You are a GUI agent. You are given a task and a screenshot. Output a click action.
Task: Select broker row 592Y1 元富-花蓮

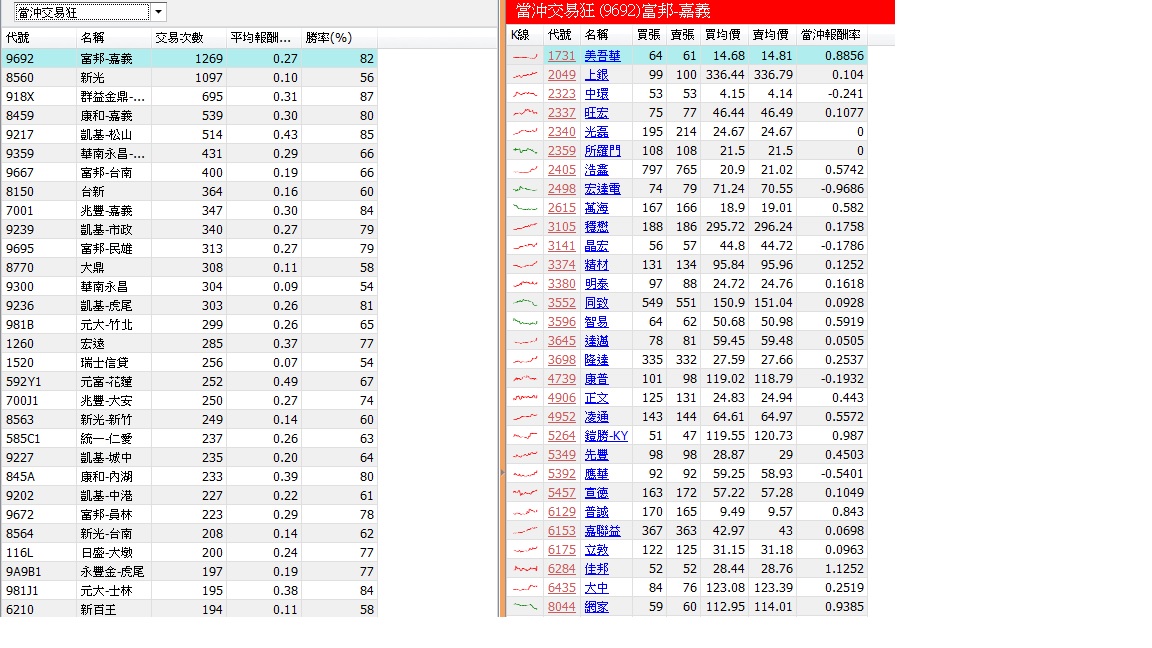189,382
